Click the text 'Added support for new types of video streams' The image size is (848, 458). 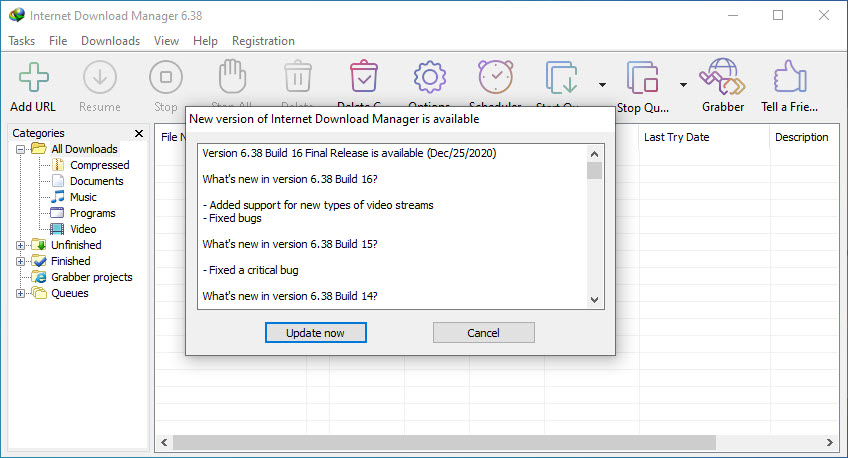[x=321, y=205]
